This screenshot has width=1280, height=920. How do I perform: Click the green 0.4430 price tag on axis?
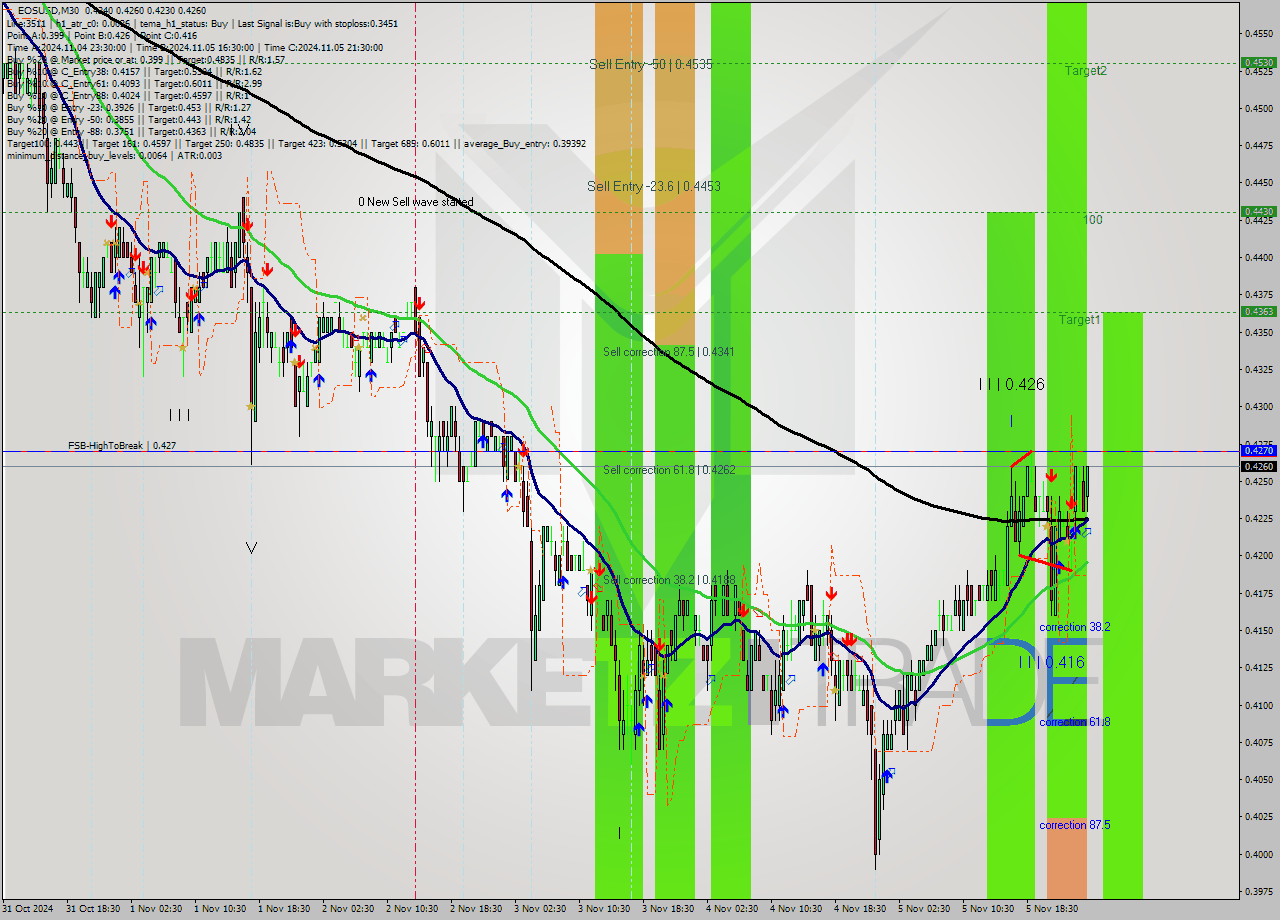pos(1258,211)
